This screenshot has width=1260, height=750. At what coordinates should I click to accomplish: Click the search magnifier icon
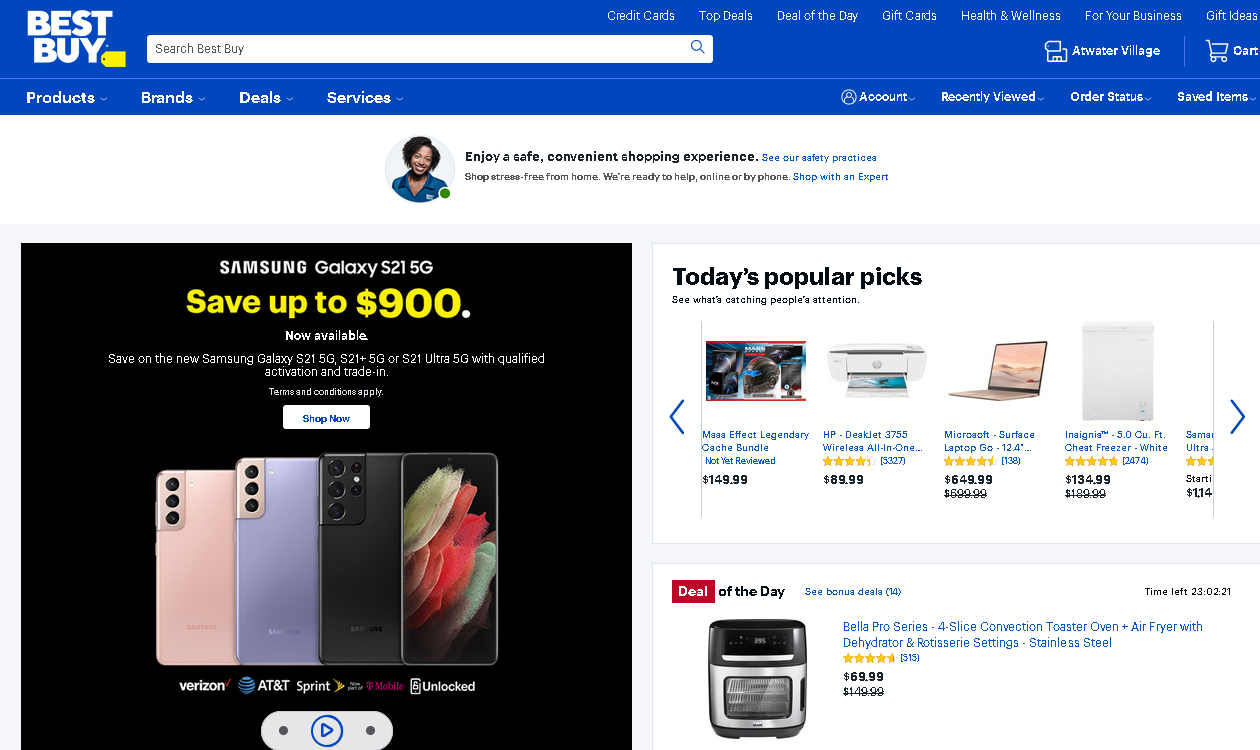point(698,47)
